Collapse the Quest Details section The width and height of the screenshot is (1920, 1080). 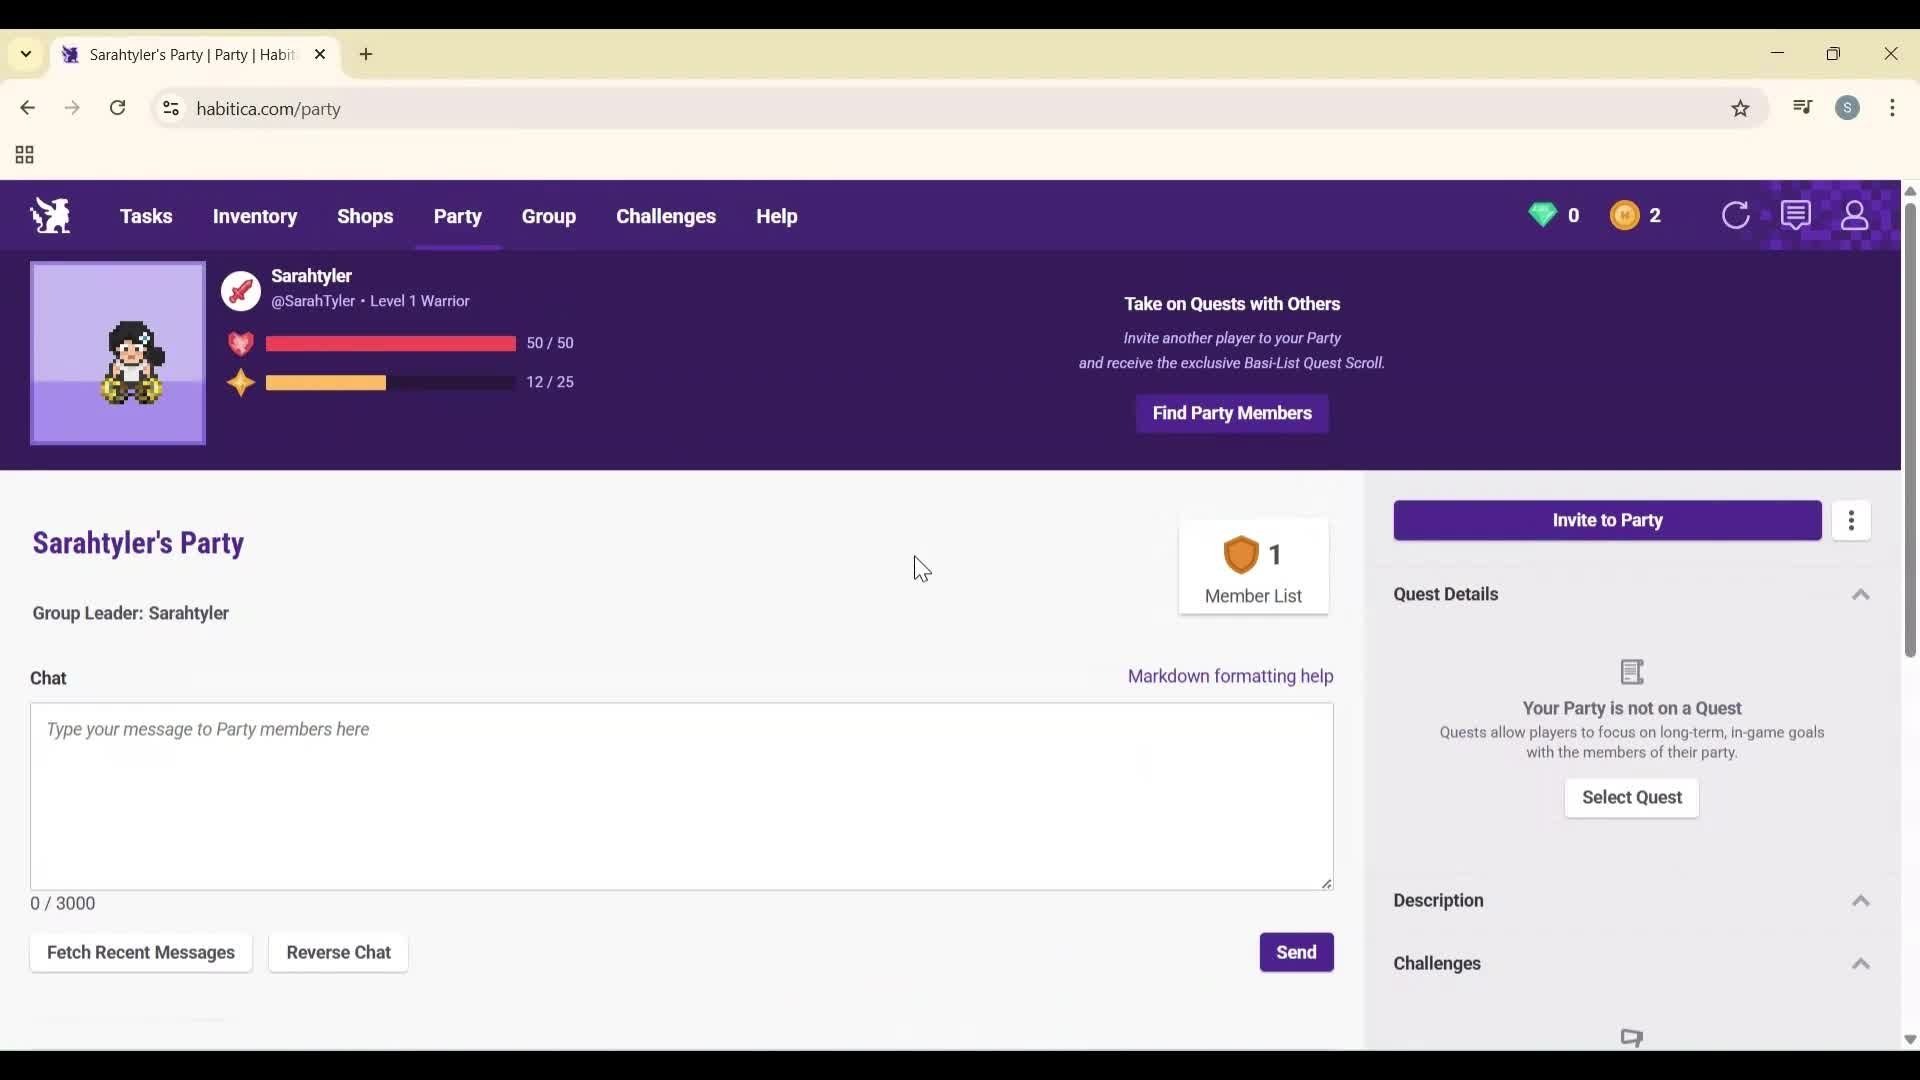[1861, 594]
